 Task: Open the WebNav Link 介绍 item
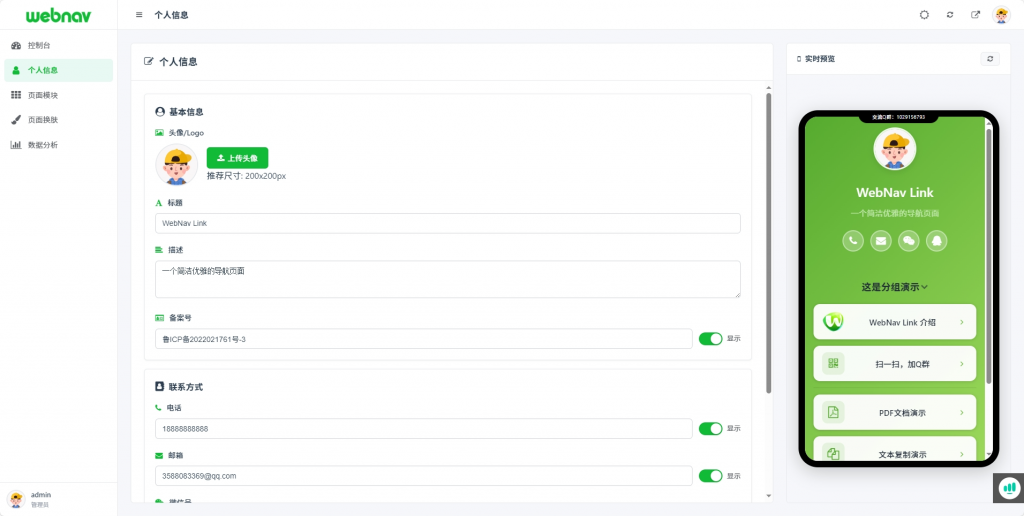click(895, 322)
